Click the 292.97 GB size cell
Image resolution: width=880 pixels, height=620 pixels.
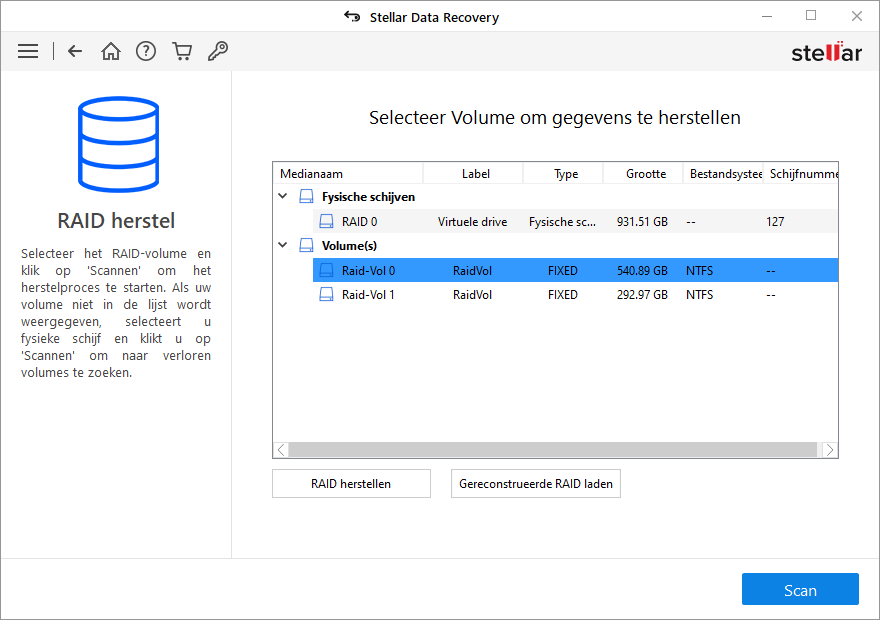tap(642, 295)
